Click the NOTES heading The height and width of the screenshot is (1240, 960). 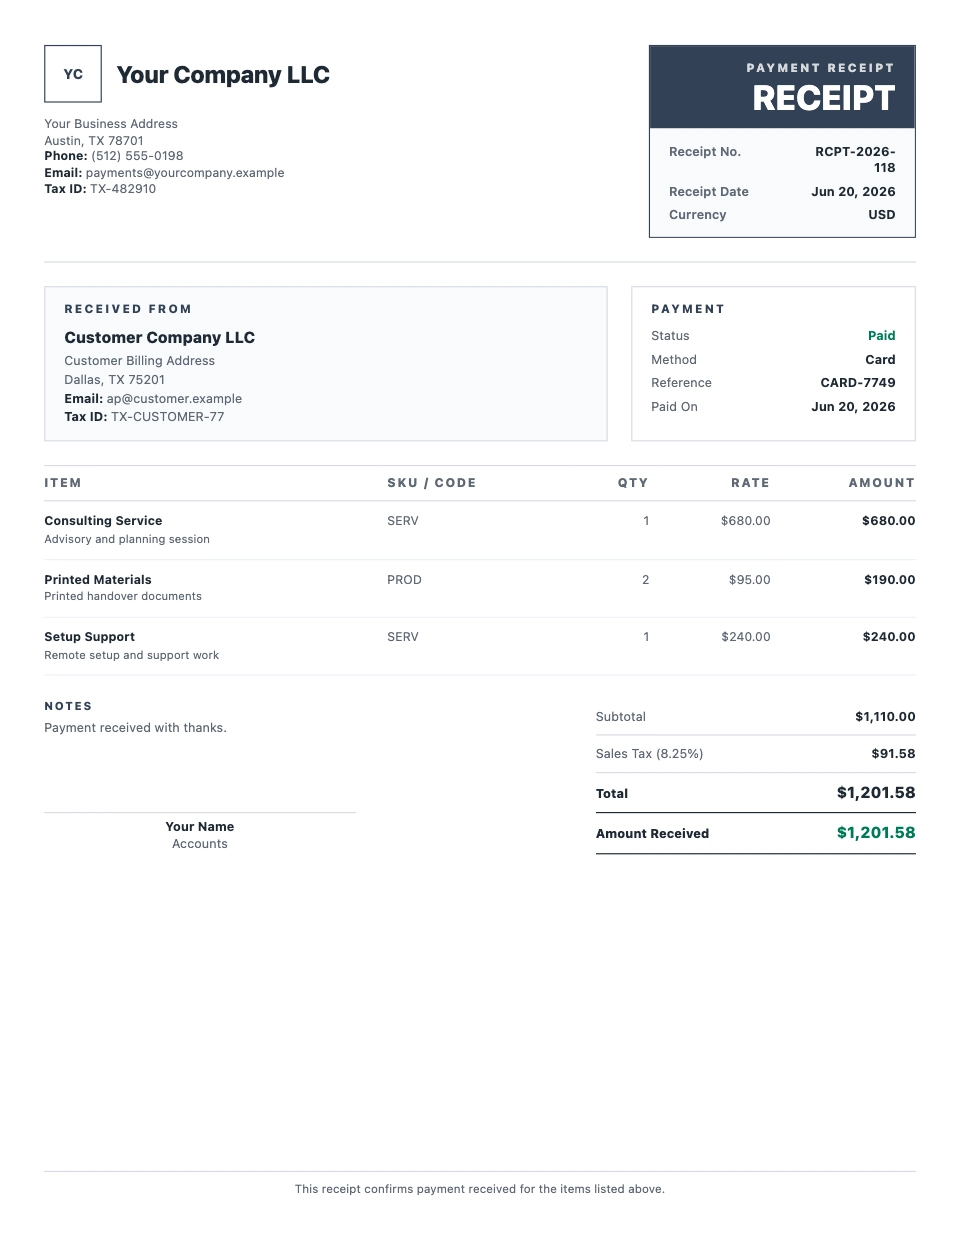point(68,706)
